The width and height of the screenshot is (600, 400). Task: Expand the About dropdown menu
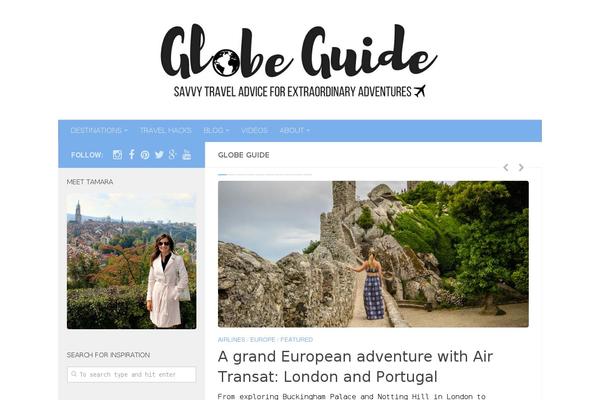pyautogui.click(x=294, y=131)
